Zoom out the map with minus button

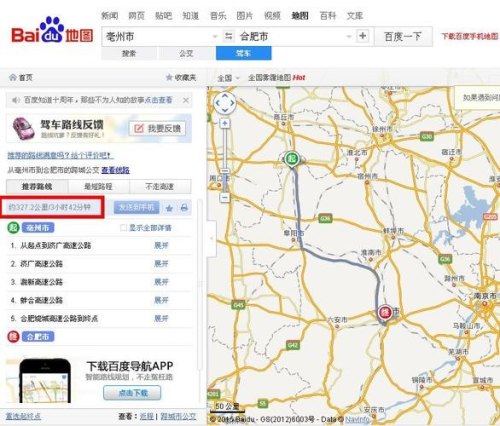click(225, 198)
